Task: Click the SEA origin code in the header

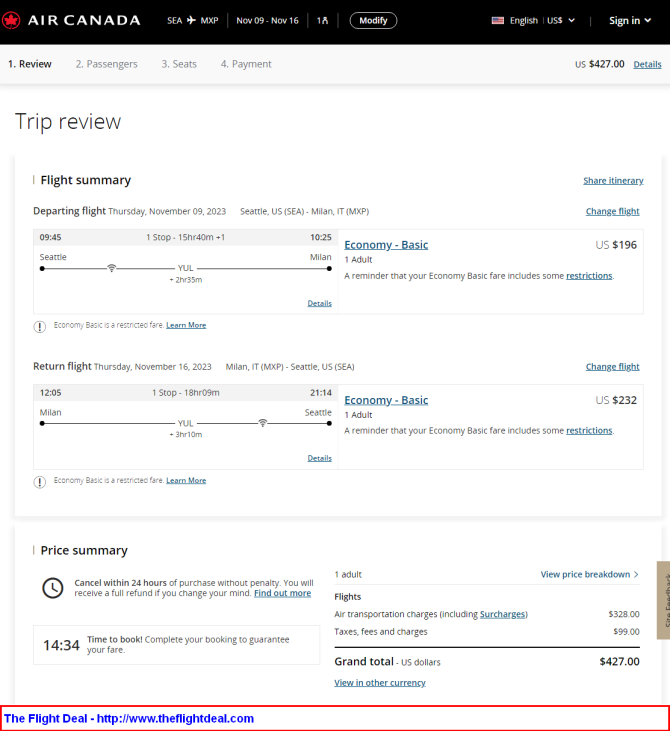Action: [174, 21]
